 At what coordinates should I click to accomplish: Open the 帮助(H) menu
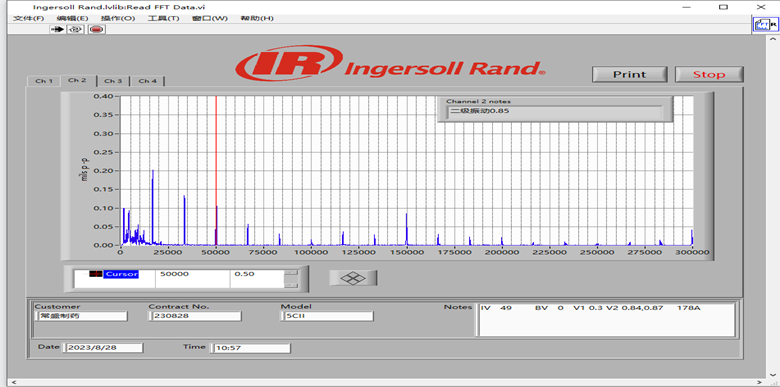[x=257, y=18]
